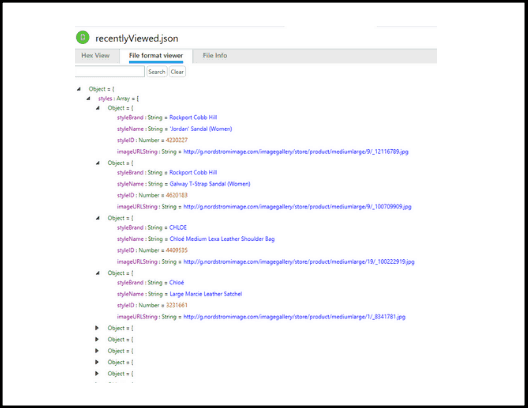Open the image URL ending _8341781.jpg
528x408 pixels.
(294, 317)
